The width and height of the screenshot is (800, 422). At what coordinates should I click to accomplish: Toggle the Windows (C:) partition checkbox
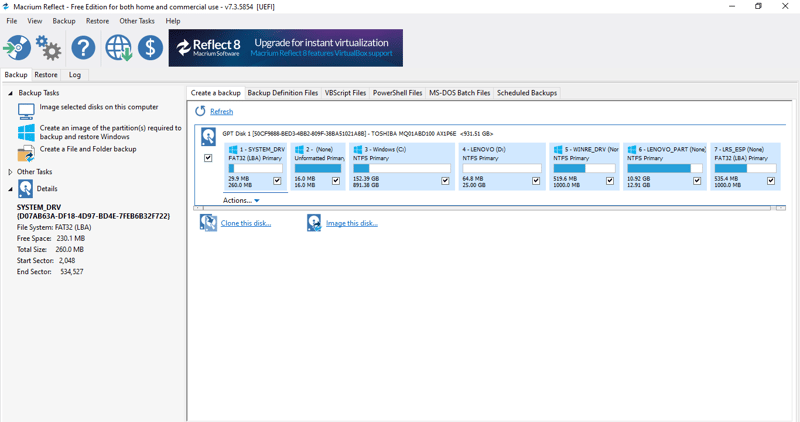coord(445,181)
